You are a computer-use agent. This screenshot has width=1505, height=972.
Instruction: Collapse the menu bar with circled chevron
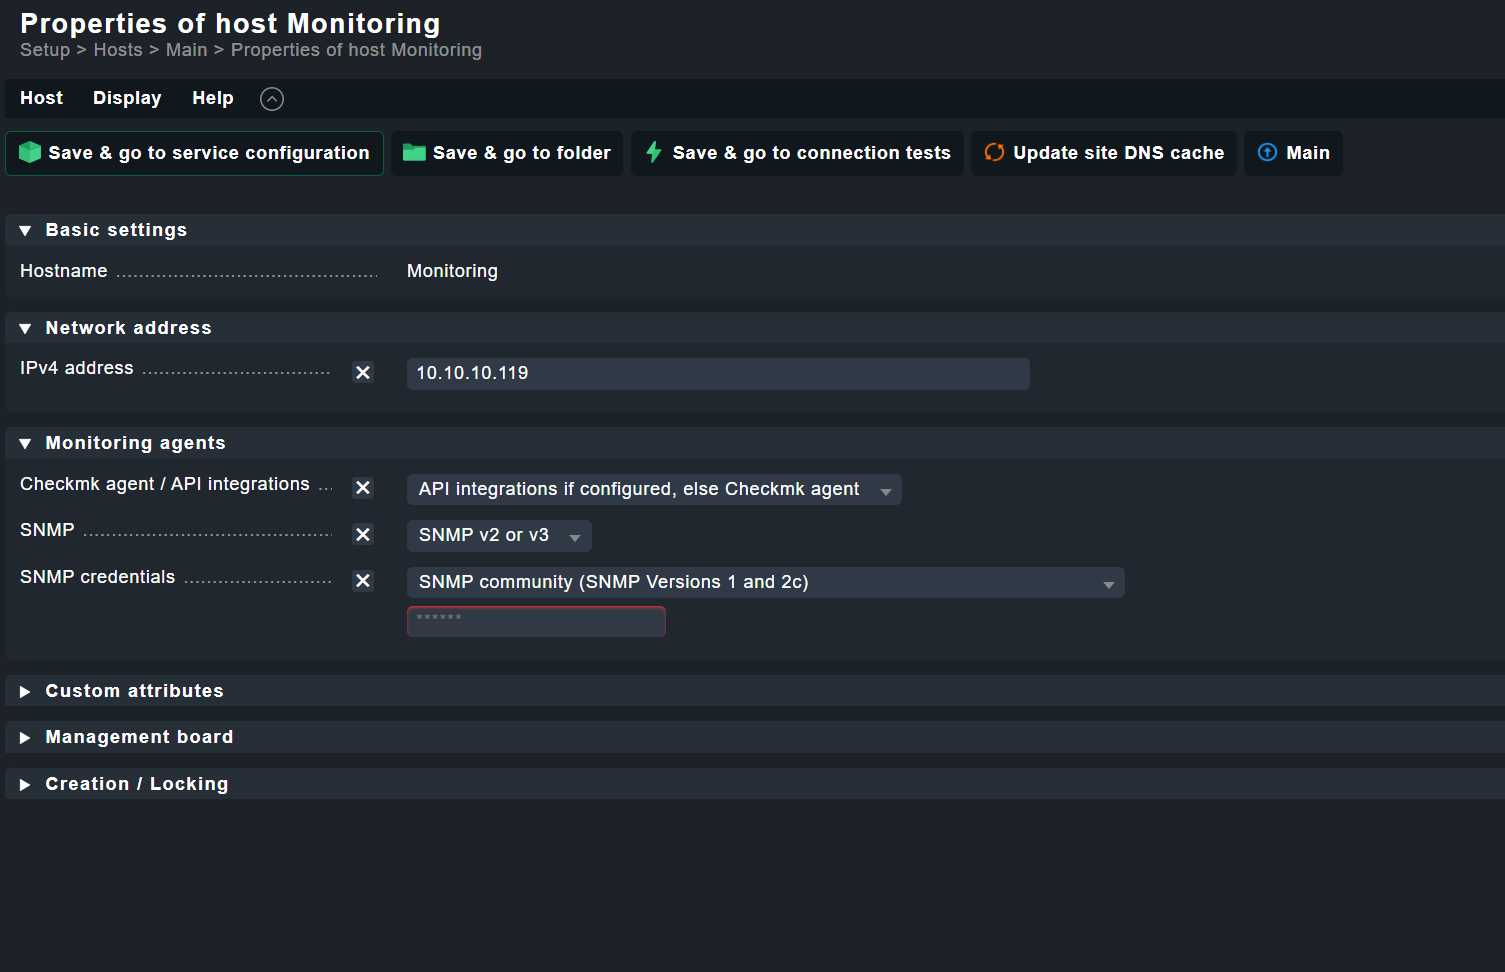(x=272, y=99)
